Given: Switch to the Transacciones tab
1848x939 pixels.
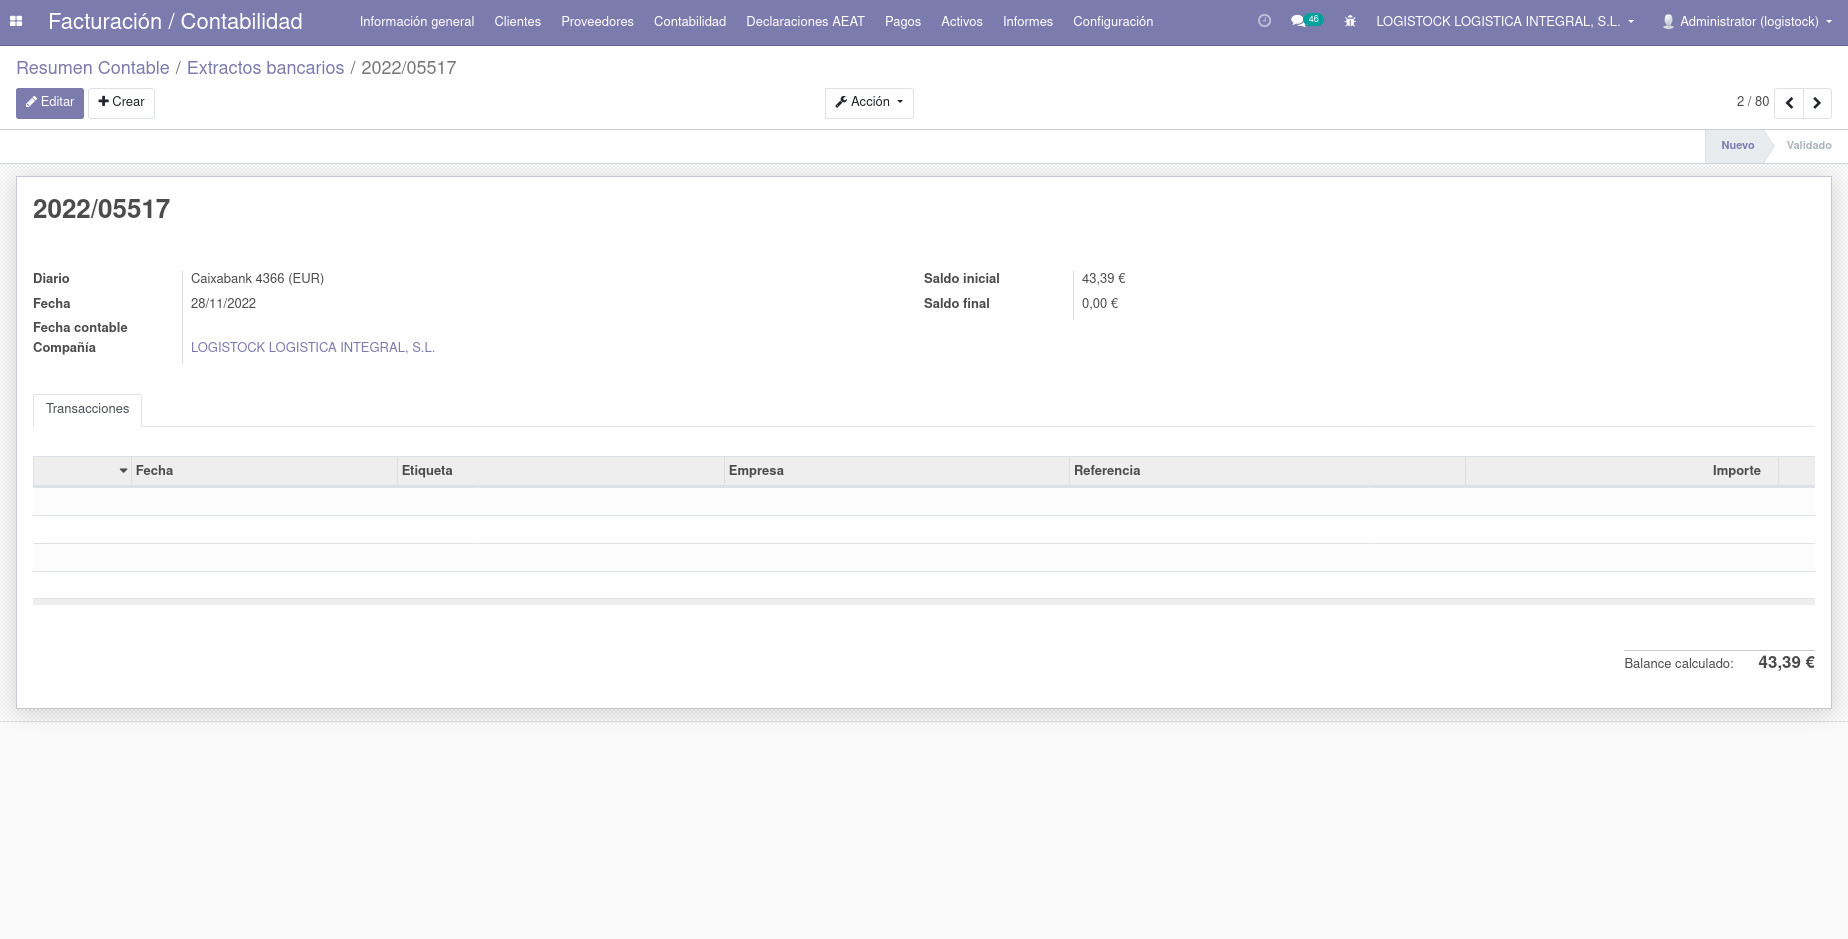Looking at the screenshot, I should click(x=87, y=409).
